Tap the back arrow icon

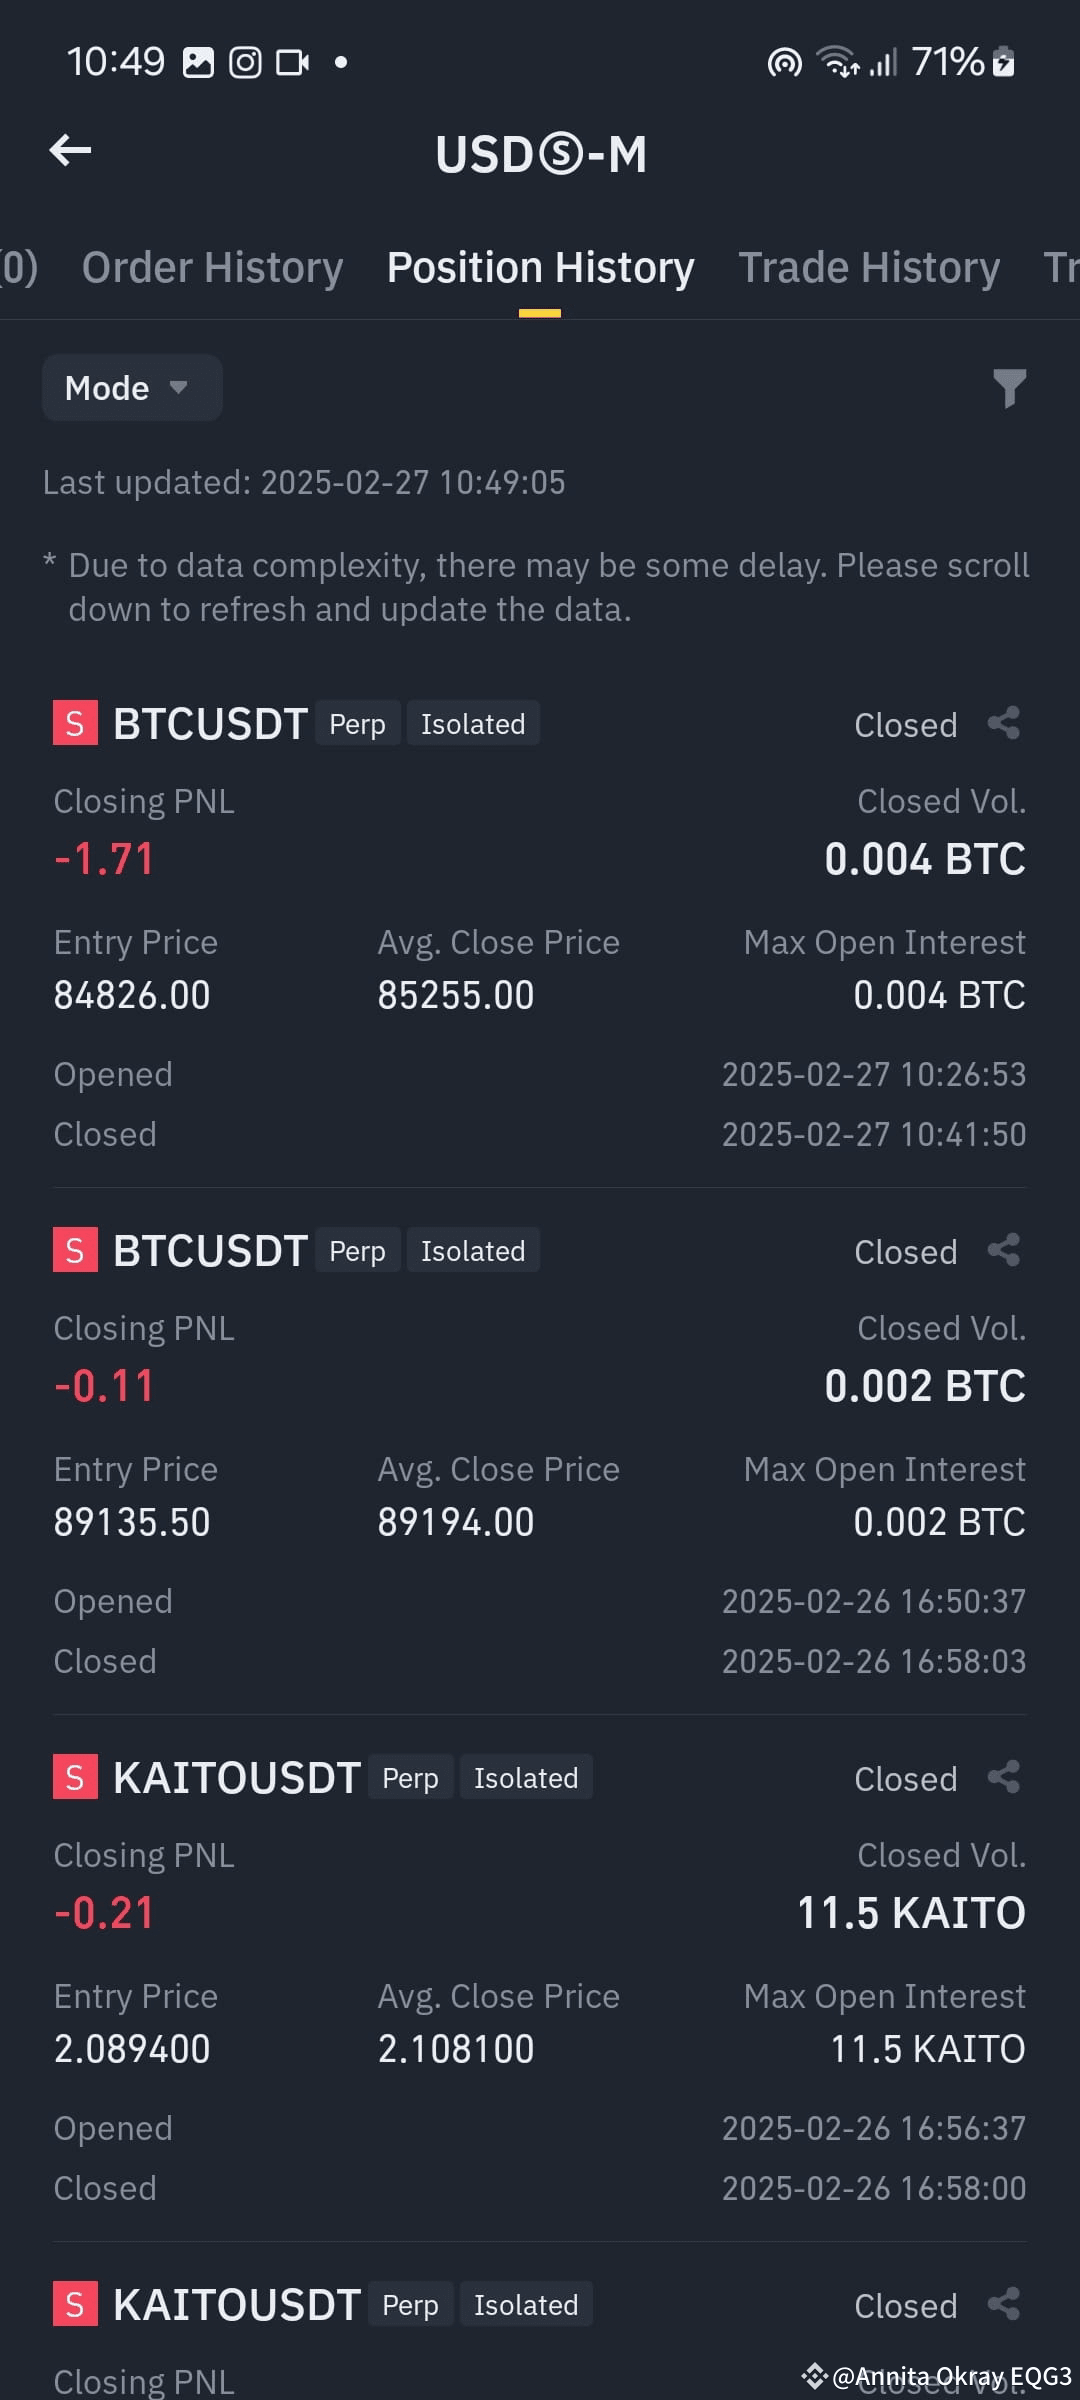(x=70, y=151)
